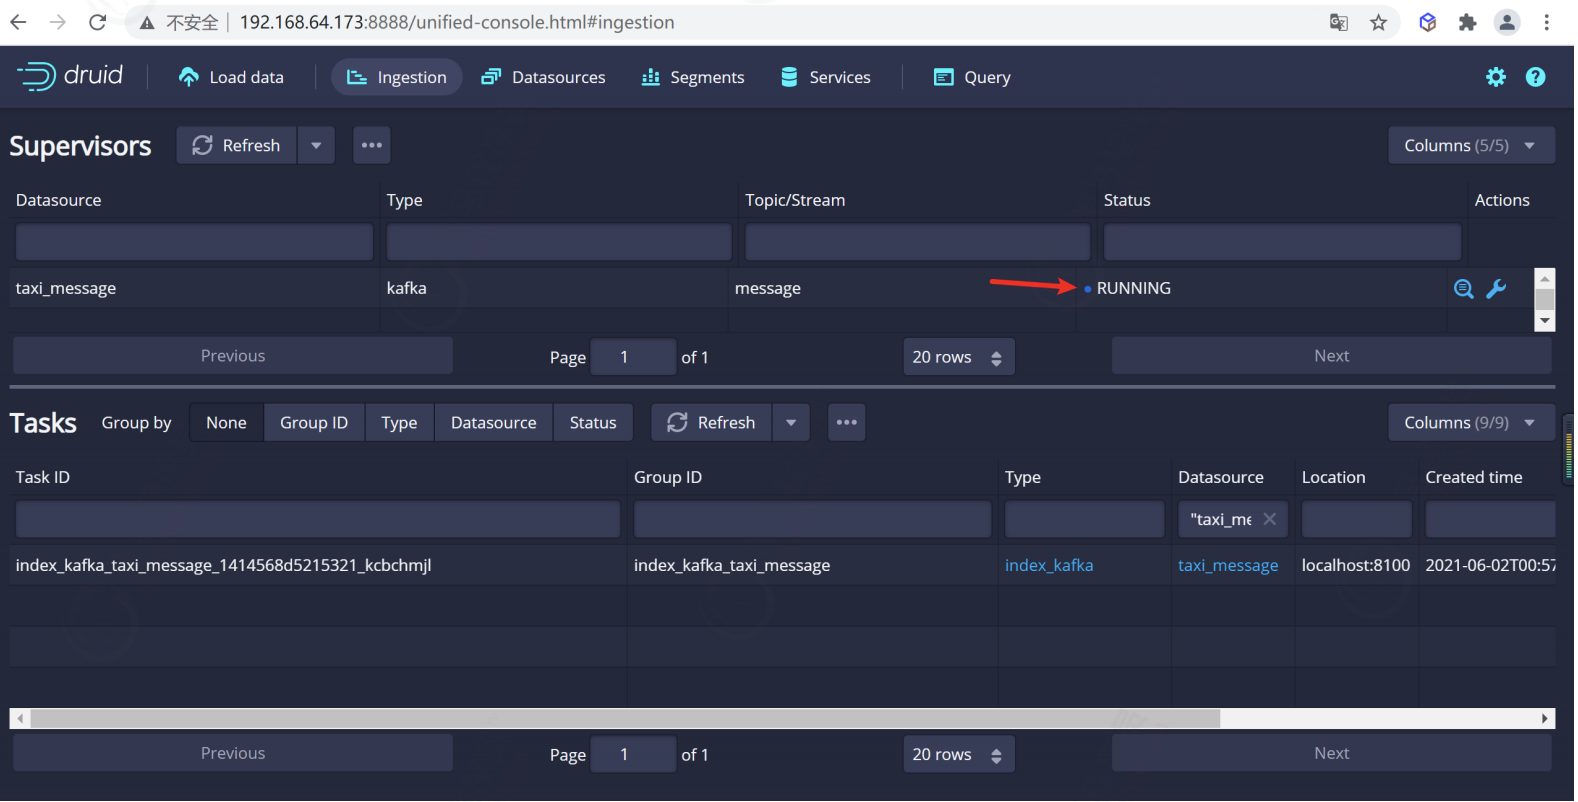The height and width of the screenshot is (802, 1578).
Task: Open the Load data view
Action: click(231, 77)
